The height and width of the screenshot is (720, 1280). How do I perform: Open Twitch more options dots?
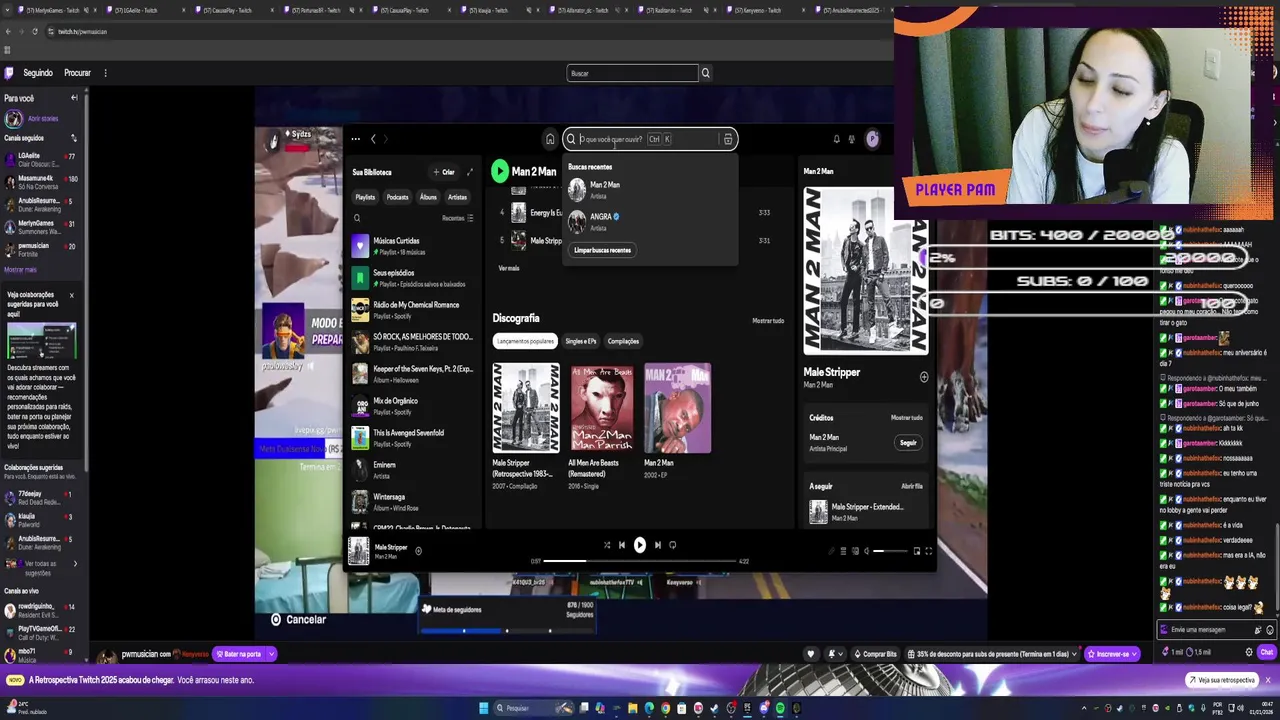[105, 73]
